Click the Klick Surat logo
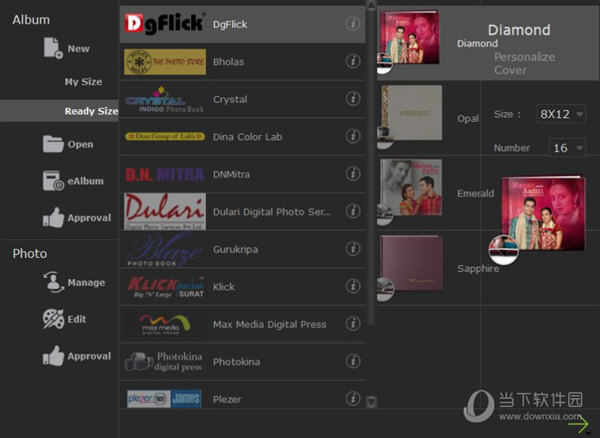Image resolution: width=600 pixels, height=438 pixels. [x=165, y=287]
